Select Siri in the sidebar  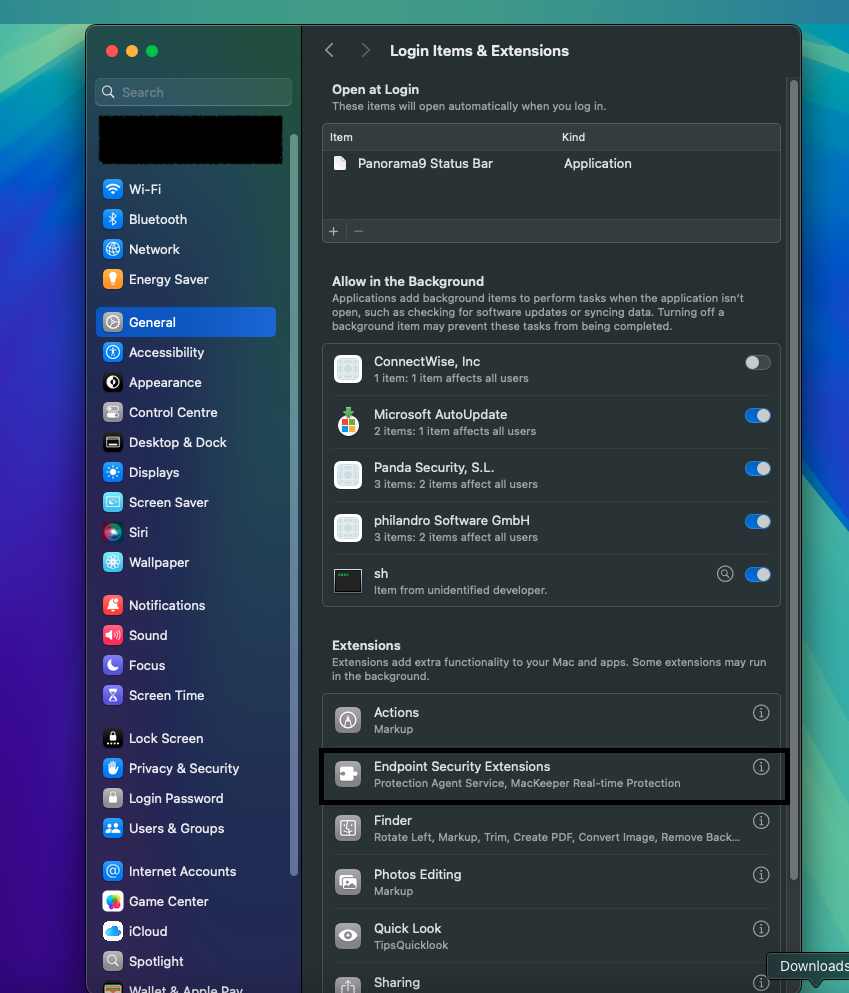[186, 532]
